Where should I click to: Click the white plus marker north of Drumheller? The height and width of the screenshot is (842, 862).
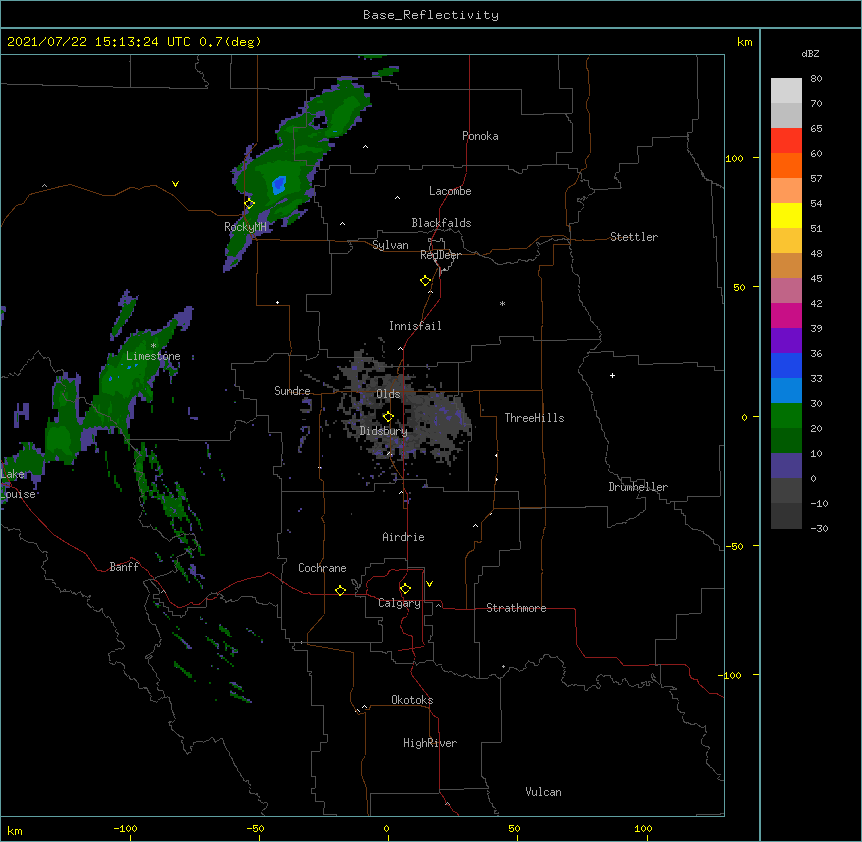(612, 375)
